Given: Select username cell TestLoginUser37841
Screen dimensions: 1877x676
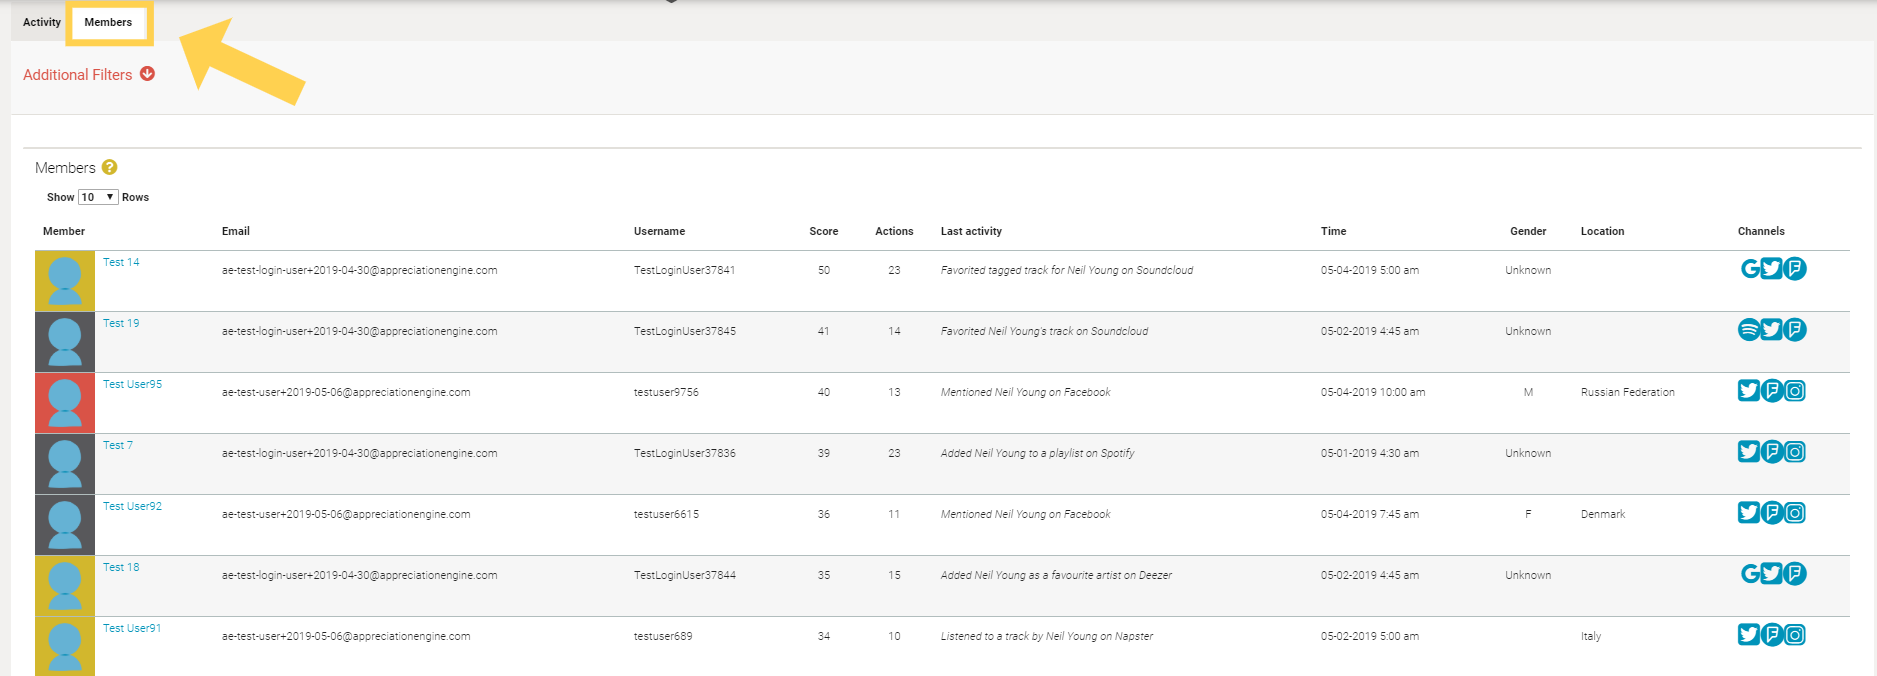Looking at the screenshot, I should (685, 270).
